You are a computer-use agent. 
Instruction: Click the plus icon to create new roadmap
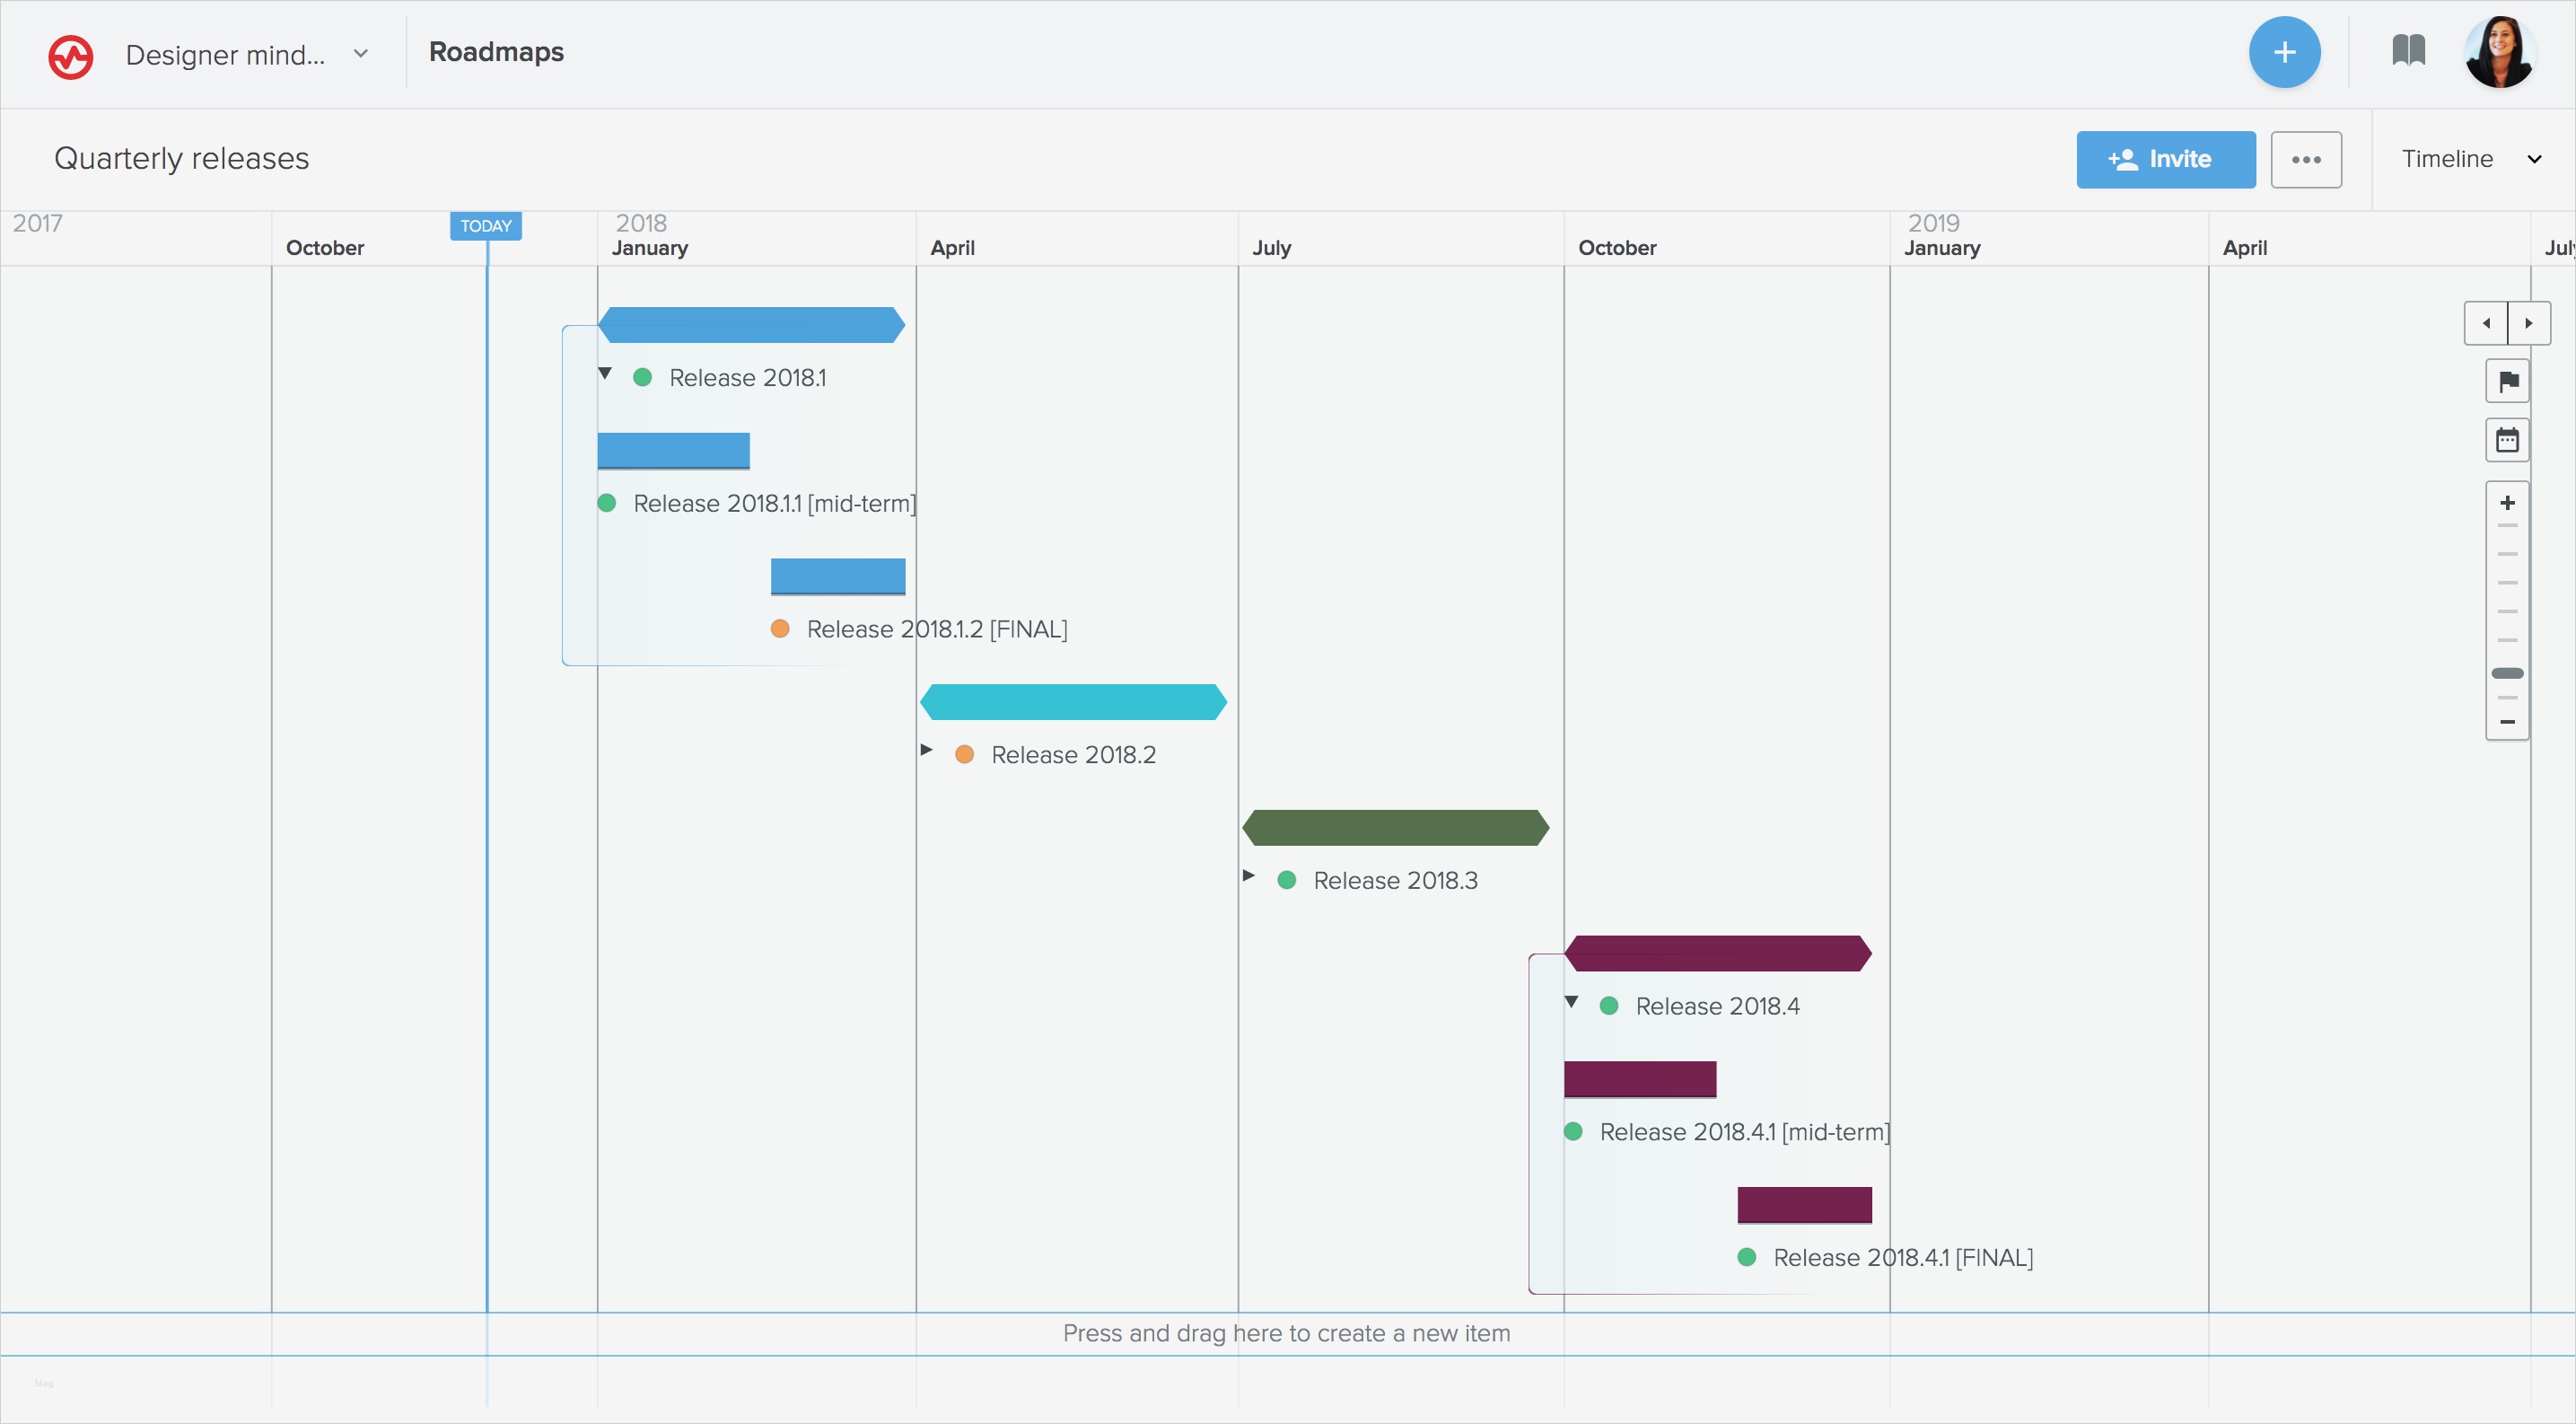(2285, 52)
